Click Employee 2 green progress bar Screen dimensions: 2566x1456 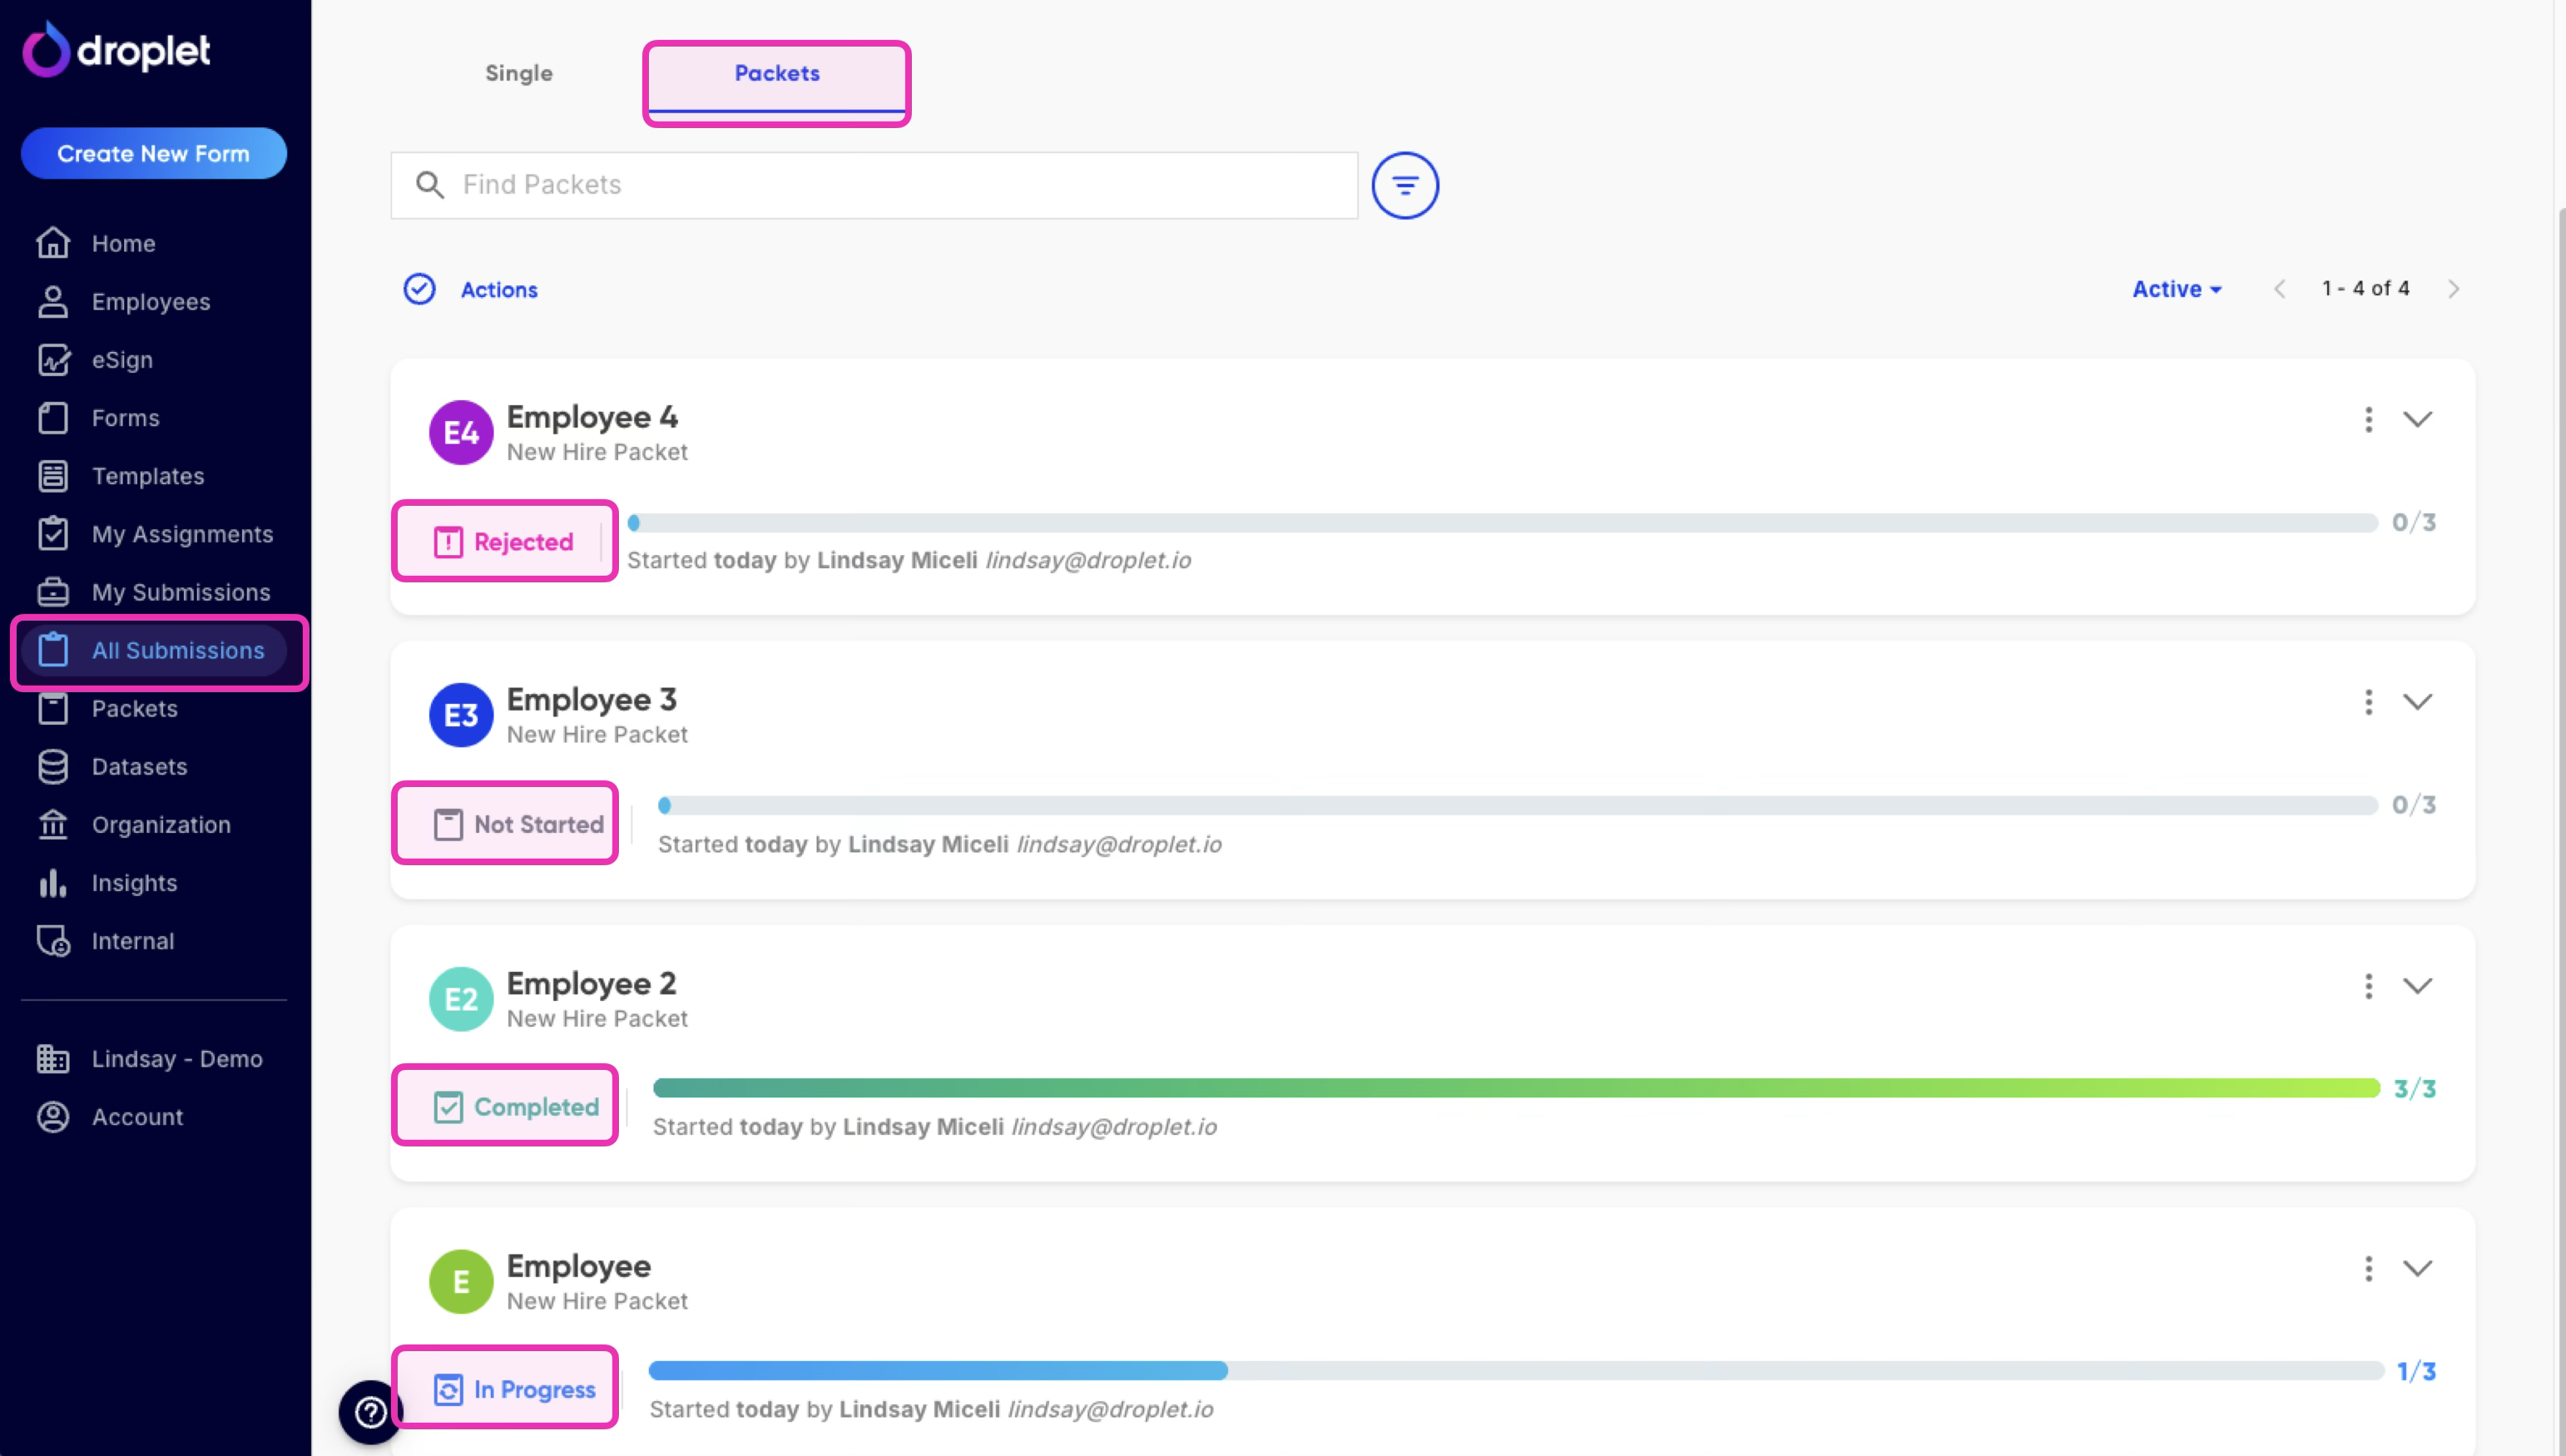[1515, 1088]
